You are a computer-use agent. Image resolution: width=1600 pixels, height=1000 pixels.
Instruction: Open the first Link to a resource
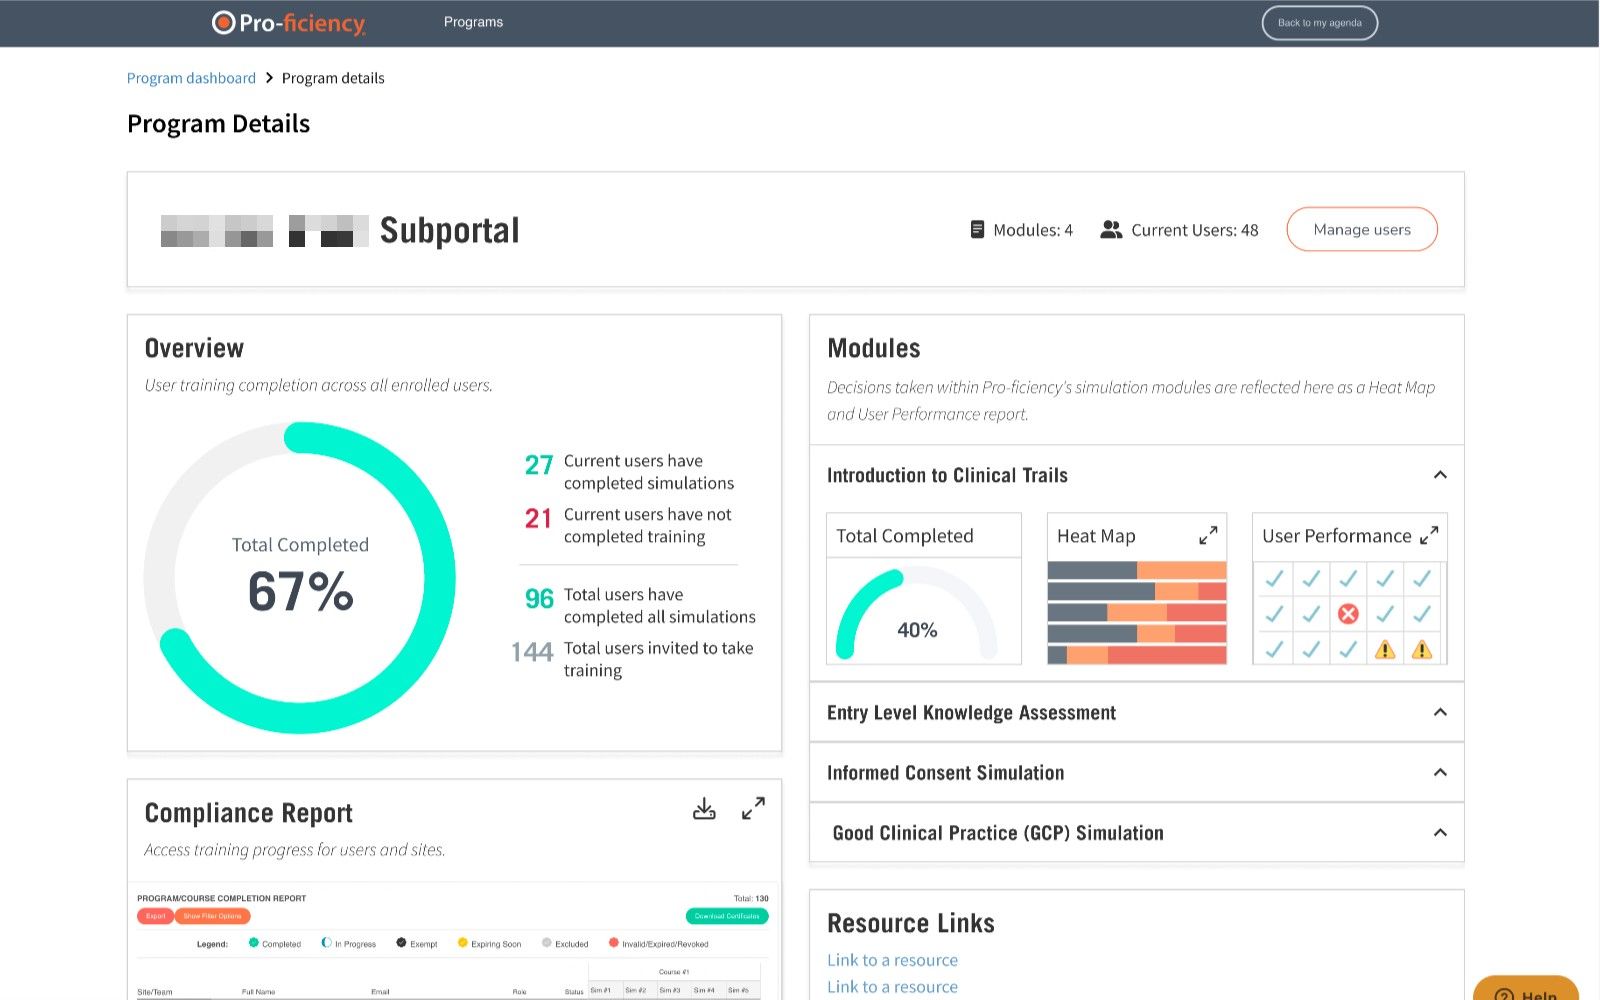click(892, 959)
